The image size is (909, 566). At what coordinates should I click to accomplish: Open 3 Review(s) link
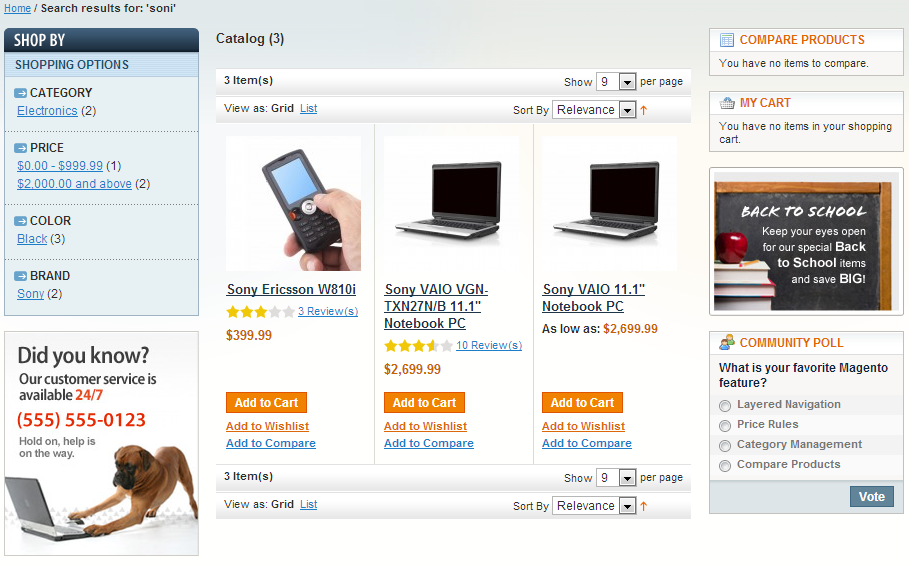tap(328, 311)
